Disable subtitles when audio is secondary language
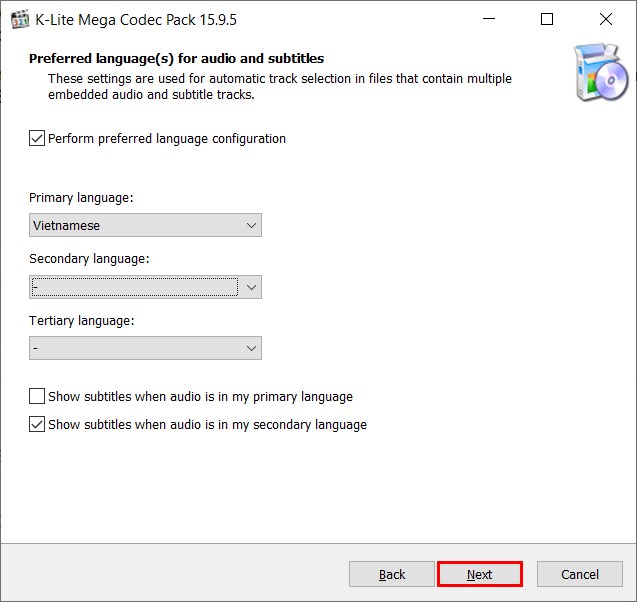The height and width of the screenshot is (602, 637). [x=37, y=424]
